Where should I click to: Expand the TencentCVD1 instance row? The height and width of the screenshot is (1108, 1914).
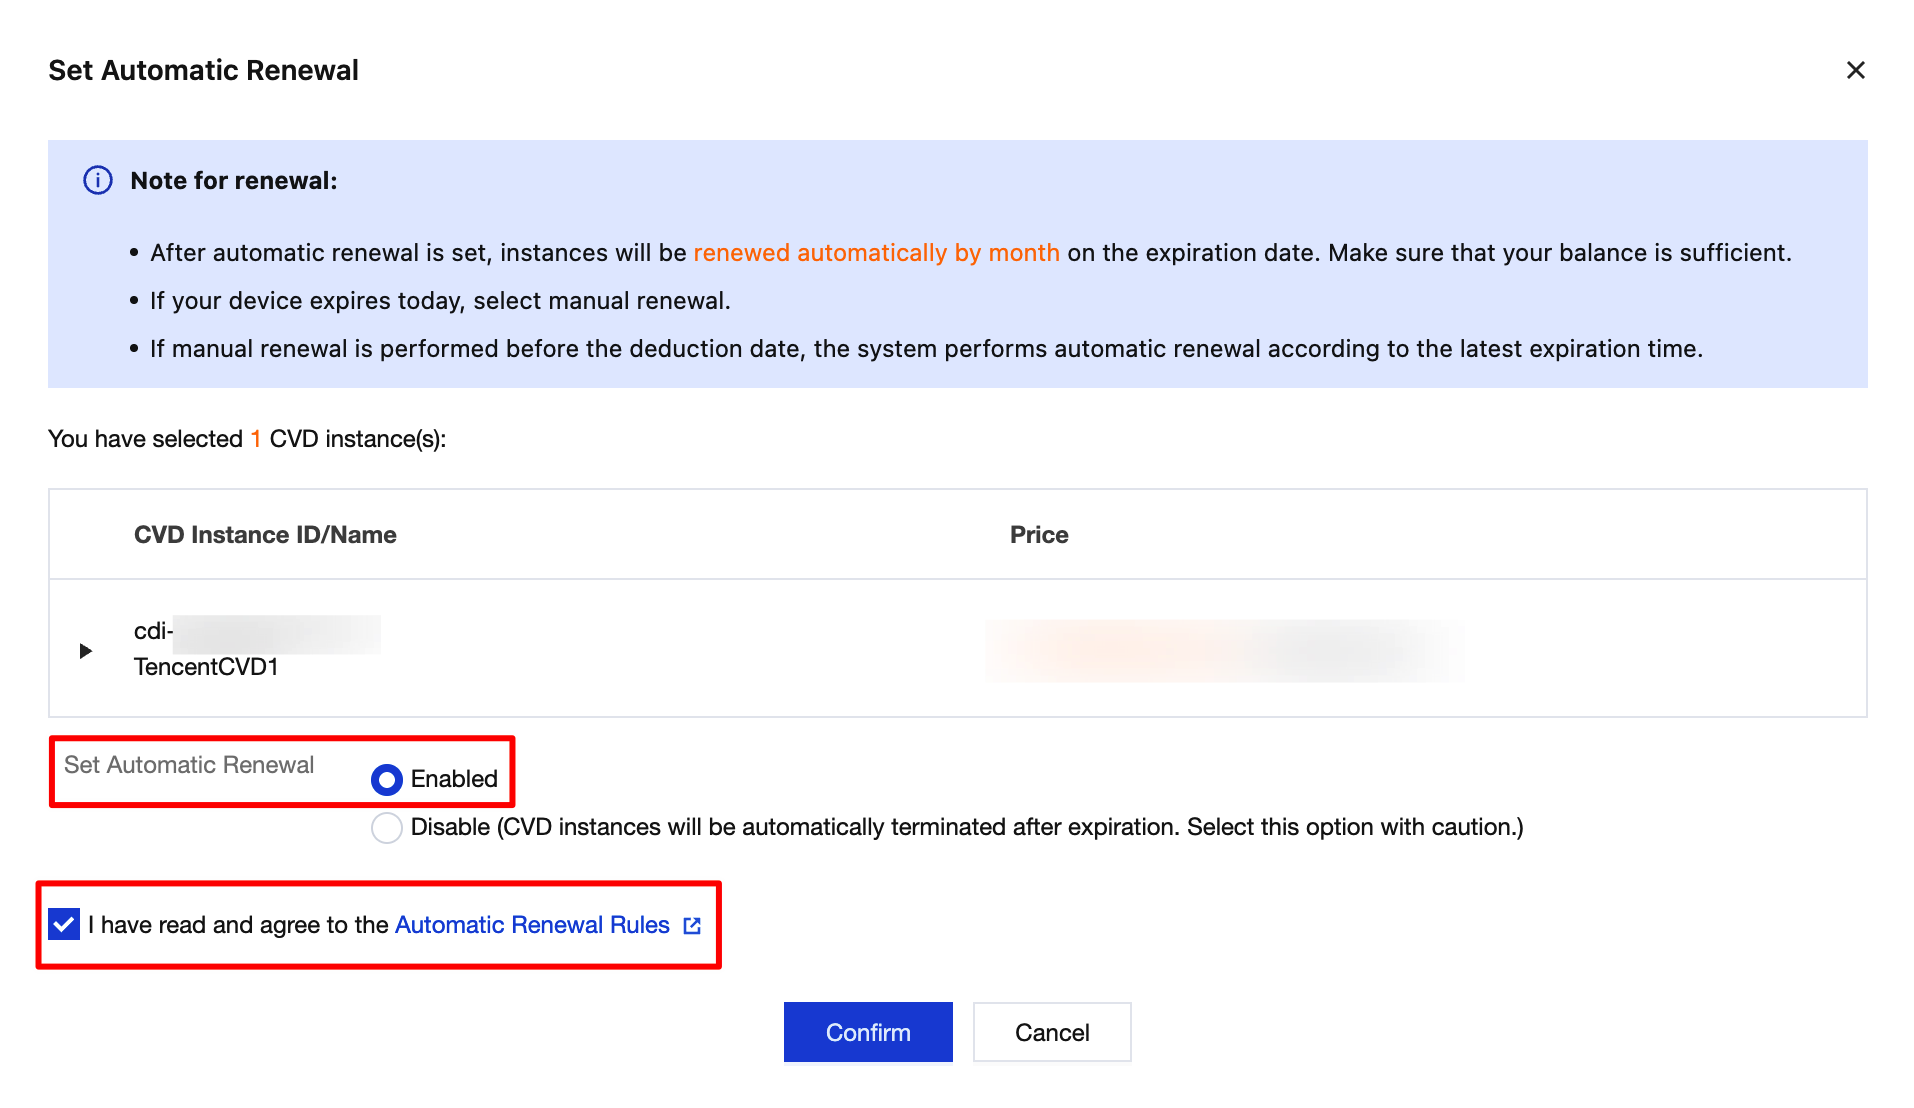[86, 651]
